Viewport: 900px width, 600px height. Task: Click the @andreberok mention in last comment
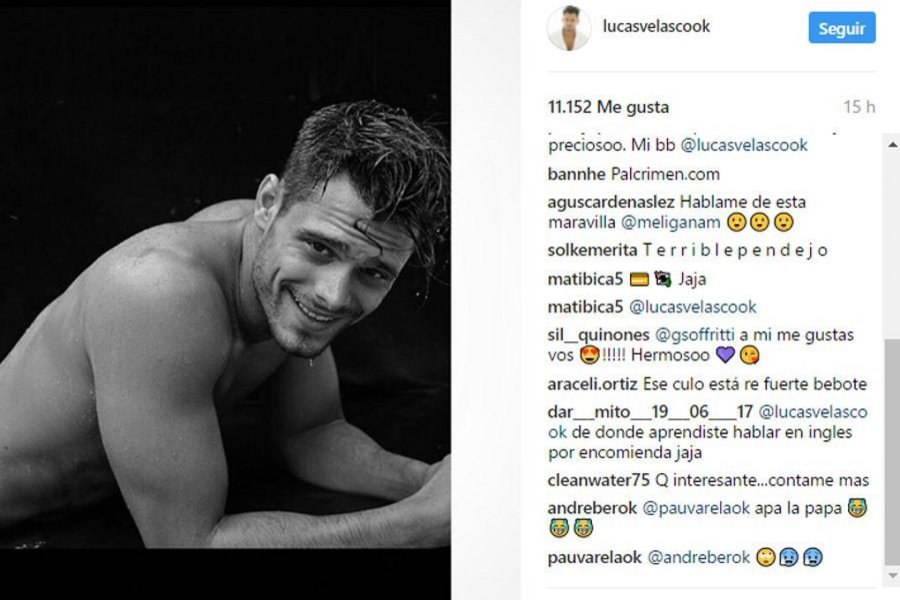[x=699, y=558]
